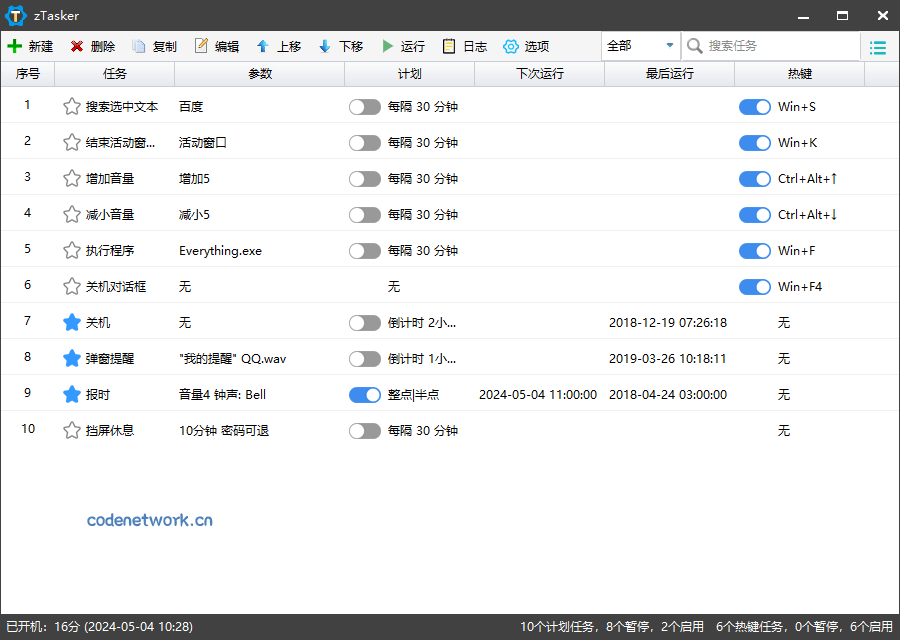The width and height of the screenshot is (900, 640).
Task: Star the 搜索选中文本 task as favorite
Action: point(71,106)
